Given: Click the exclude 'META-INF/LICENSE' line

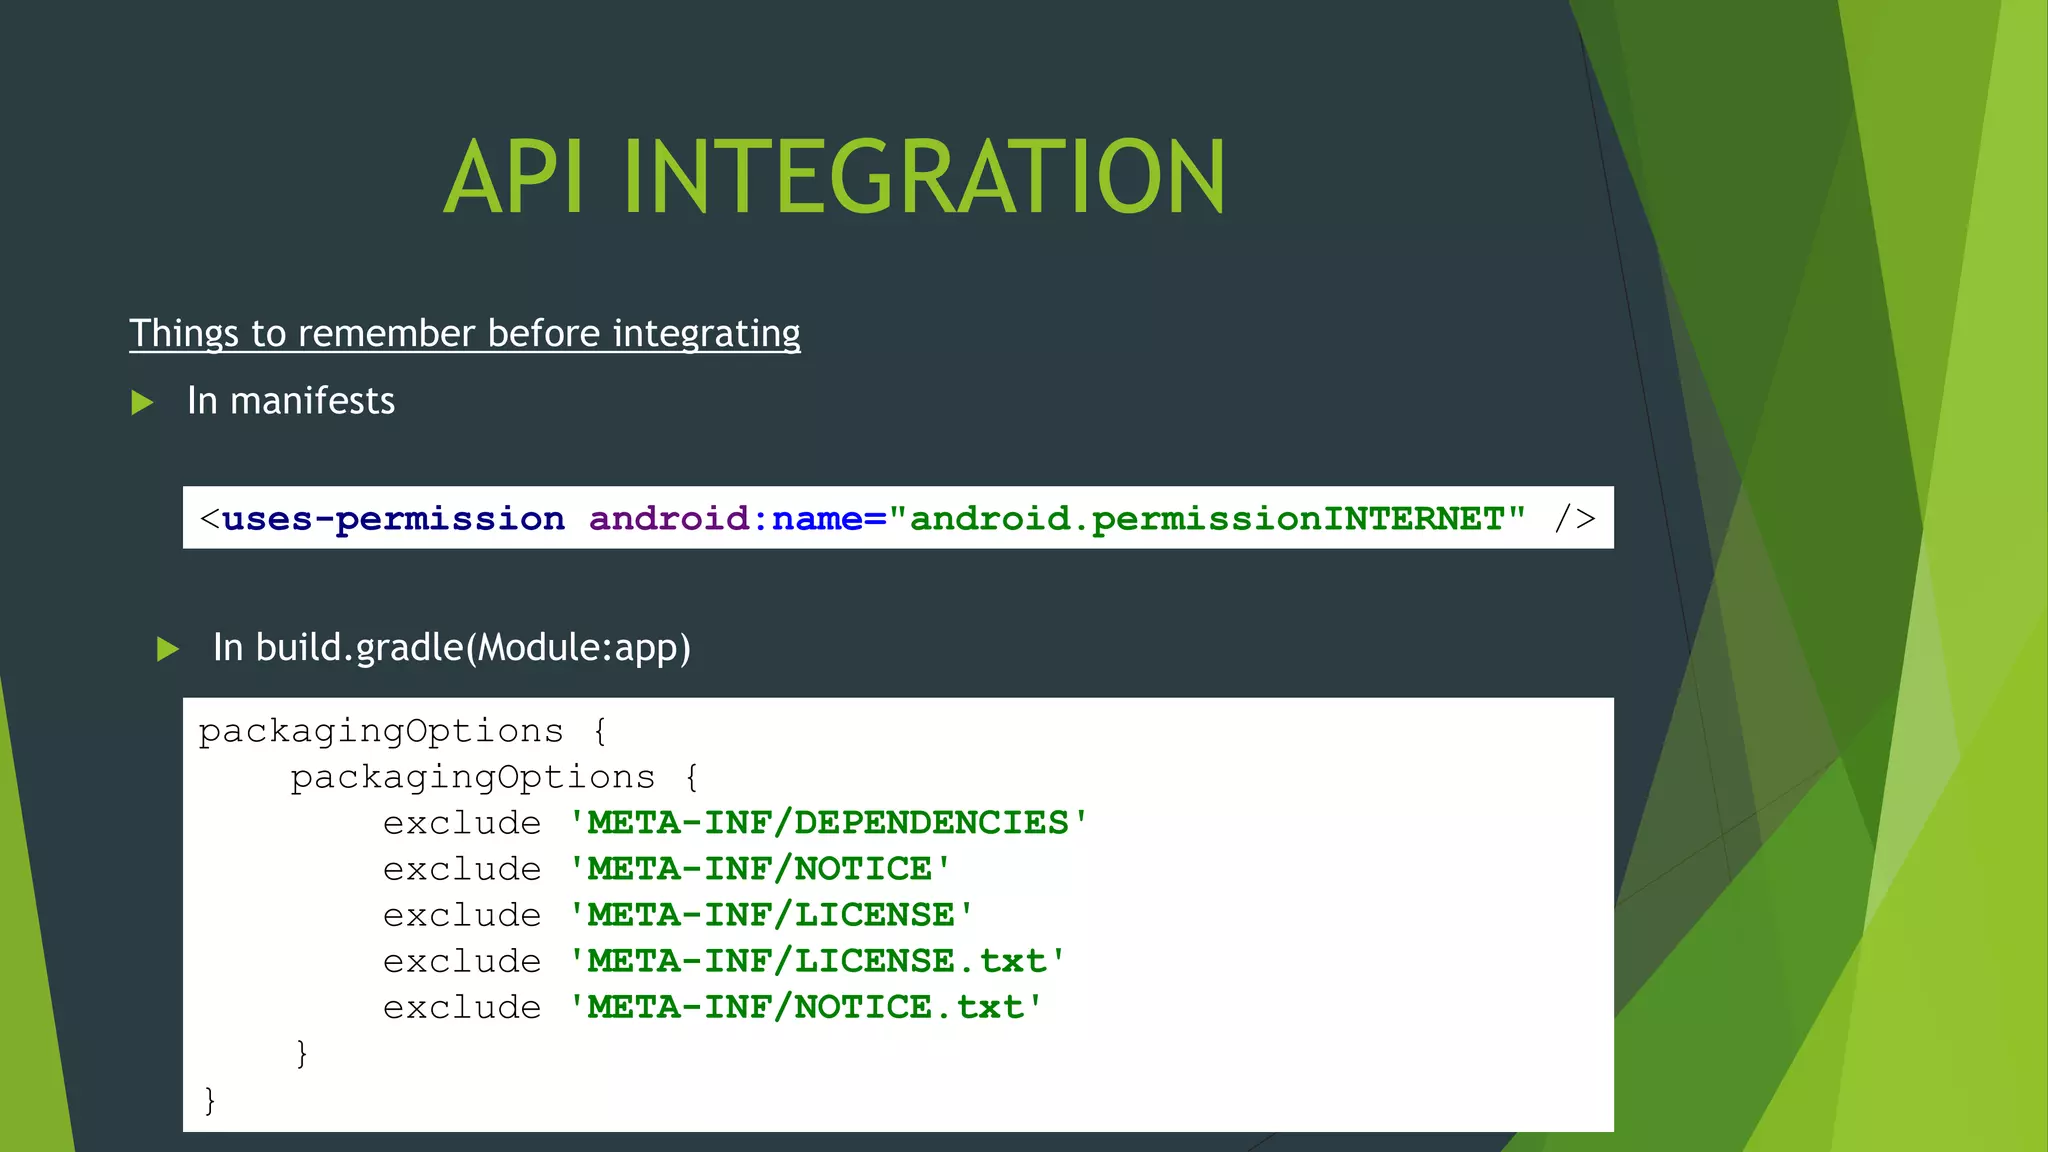Looking at the screenshot, I should [678, 915].
